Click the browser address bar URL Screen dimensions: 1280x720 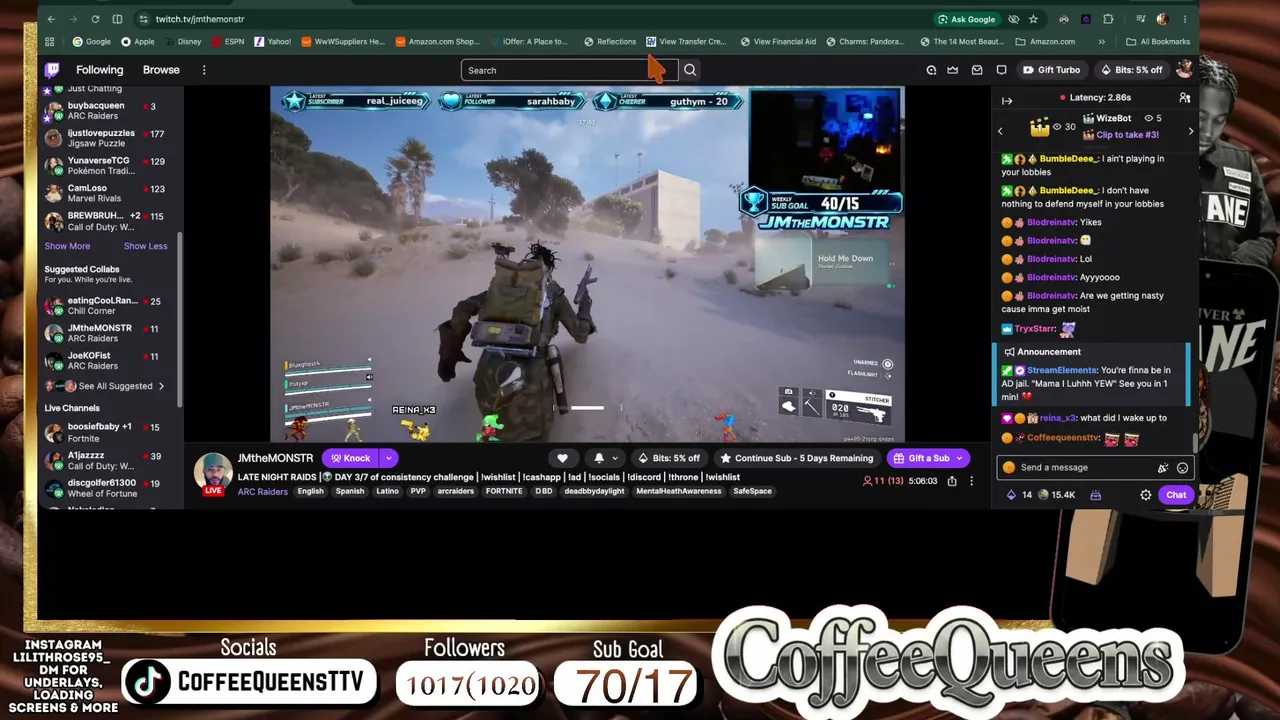[x=200, y=19]
